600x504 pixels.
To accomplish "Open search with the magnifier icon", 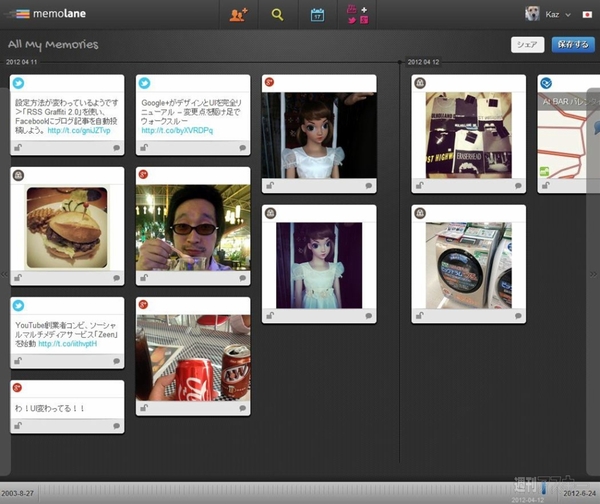I will pyautogui.click(x=278, y=15).
